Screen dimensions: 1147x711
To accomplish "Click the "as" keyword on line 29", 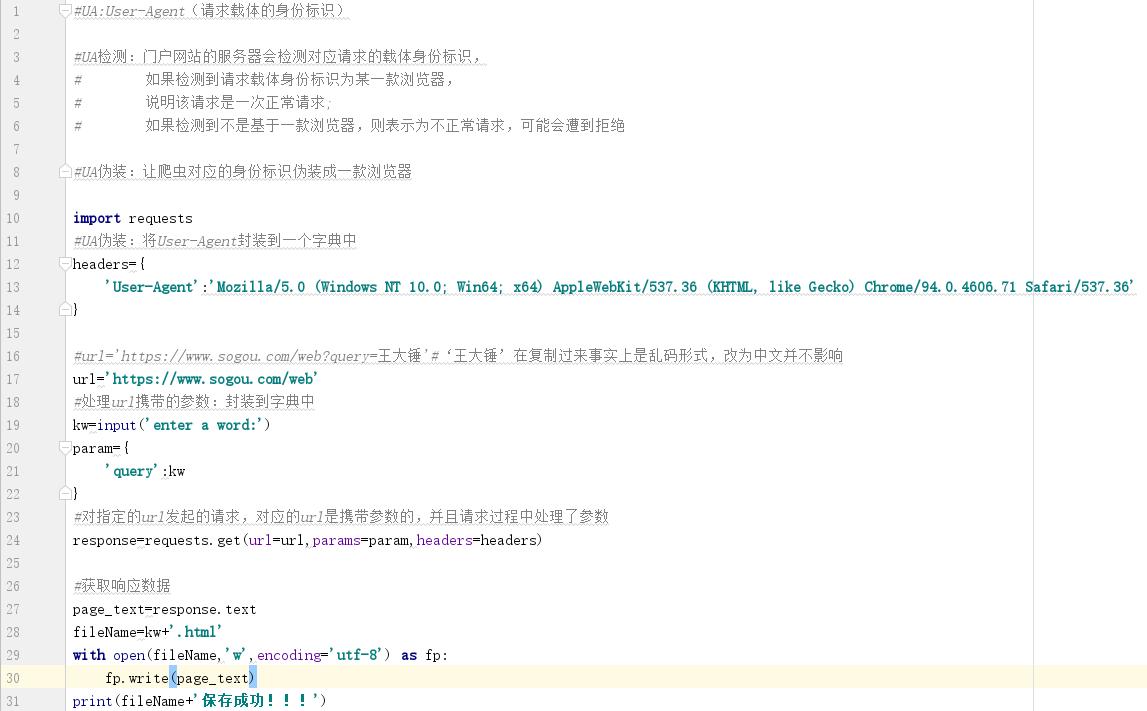I will pyautogui.click(x=409, y=655).
